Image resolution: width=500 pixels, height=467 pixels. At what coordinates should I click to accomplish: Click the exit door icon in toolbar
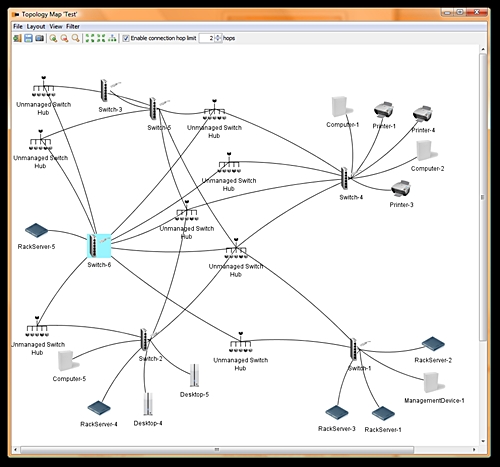[x=17, y=38]
